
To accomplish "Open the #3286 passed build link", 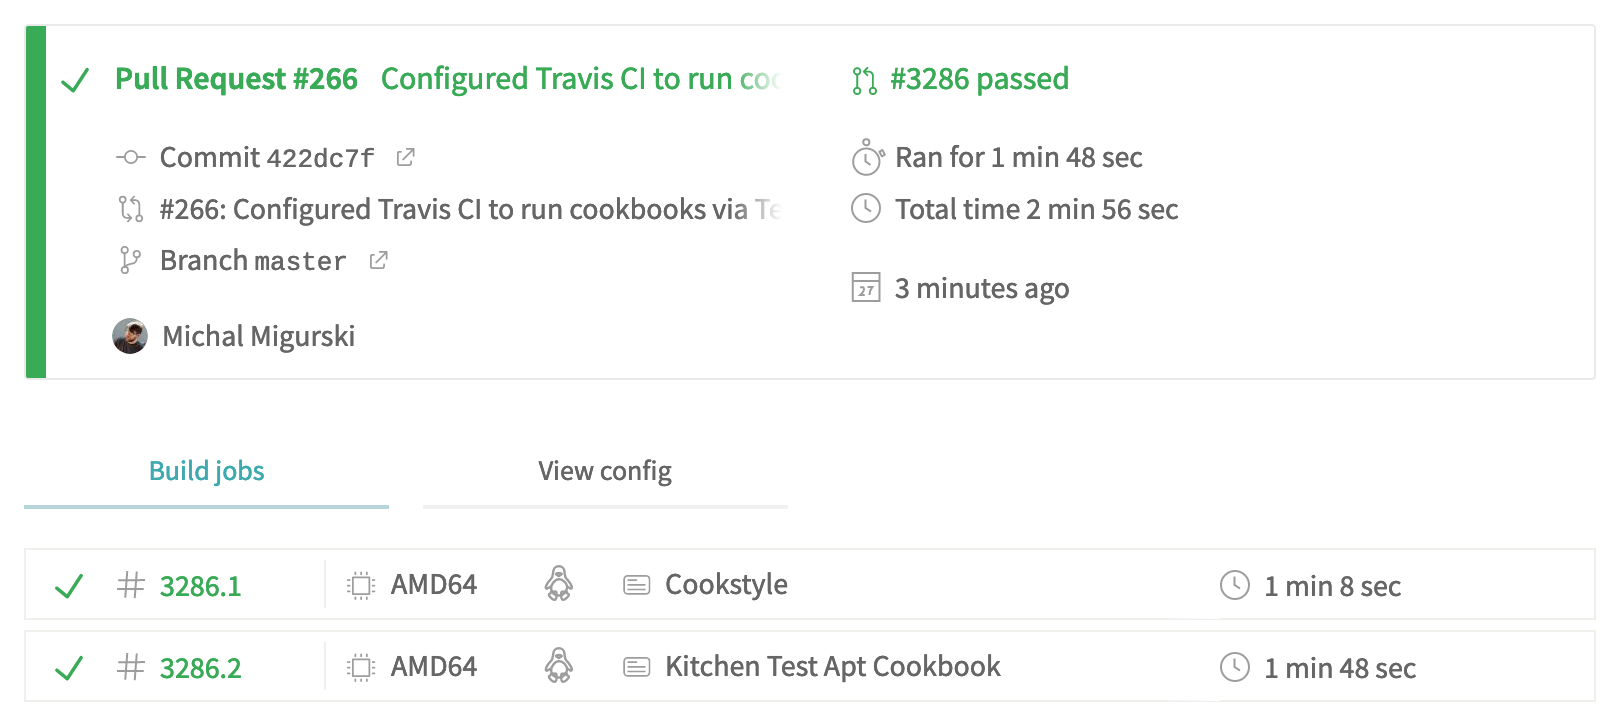I will [979, 79].
